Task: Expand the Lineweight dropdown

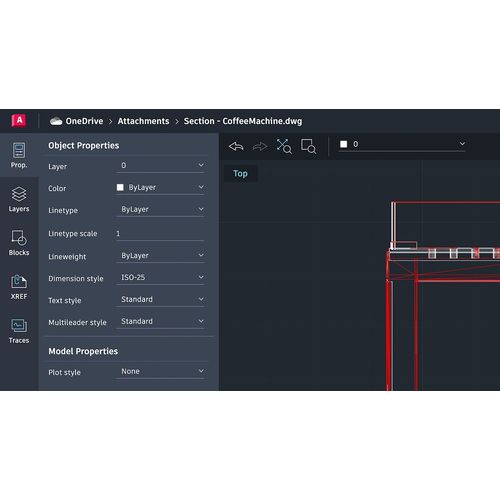Action: click(x=160, y=256)
